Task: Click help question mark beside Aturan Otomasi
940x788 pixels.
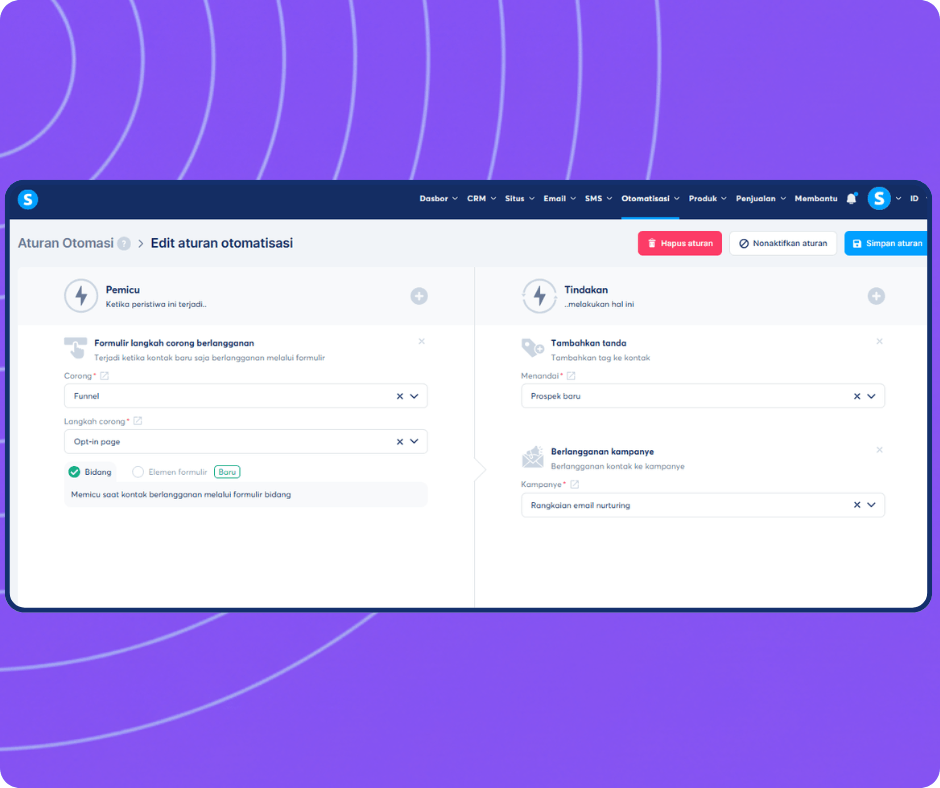Action: click(x=124, y=243)
